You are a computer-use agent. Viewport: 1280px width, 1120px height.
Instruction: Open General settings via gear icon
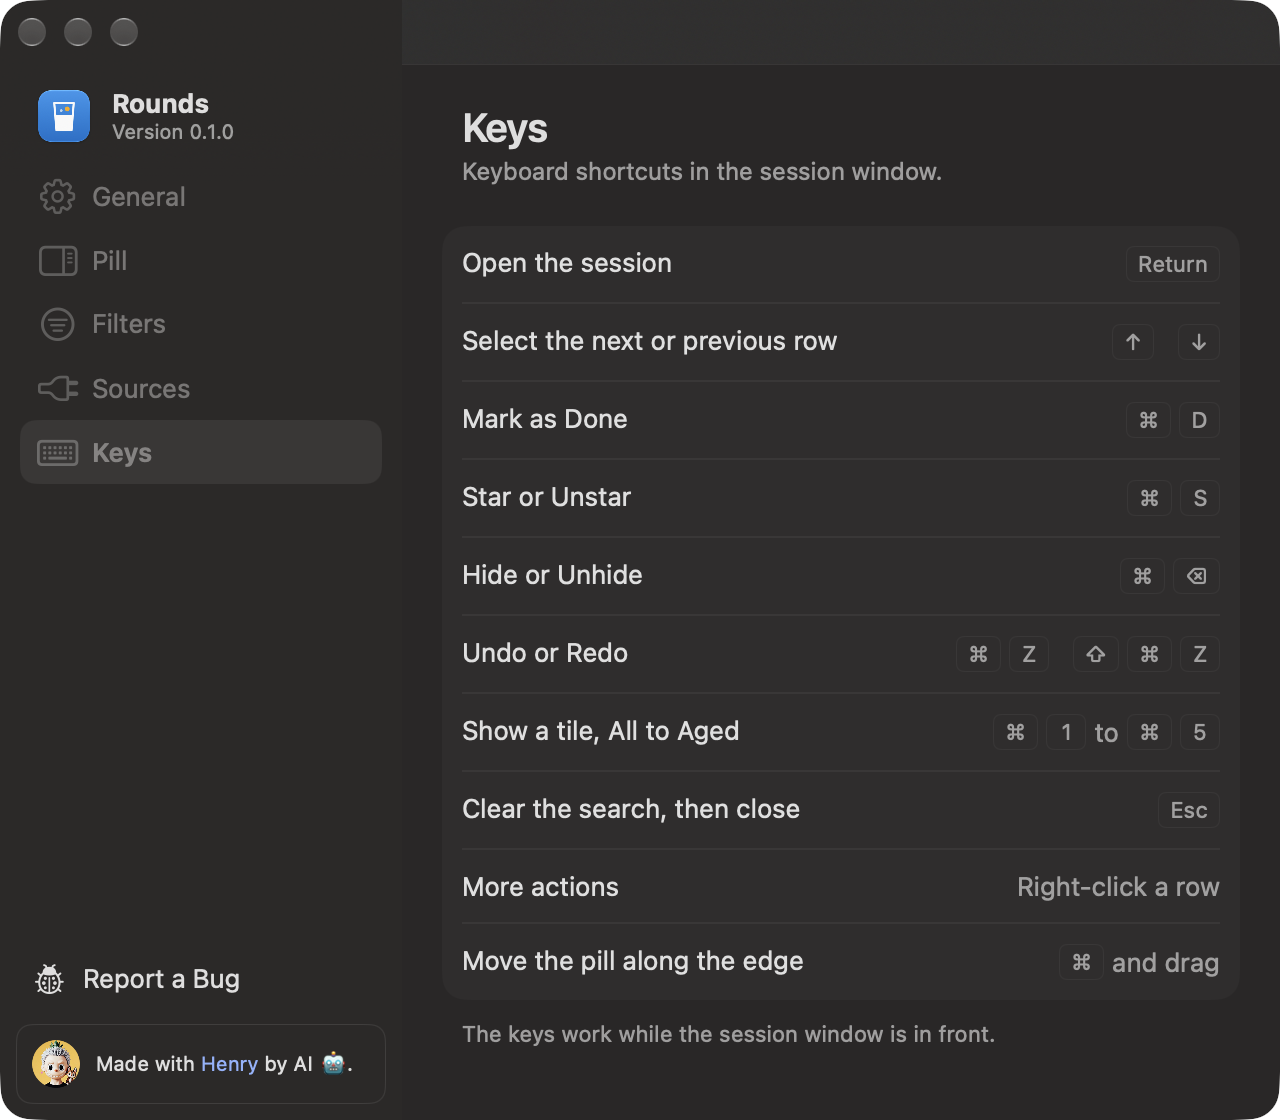(57, 197)
